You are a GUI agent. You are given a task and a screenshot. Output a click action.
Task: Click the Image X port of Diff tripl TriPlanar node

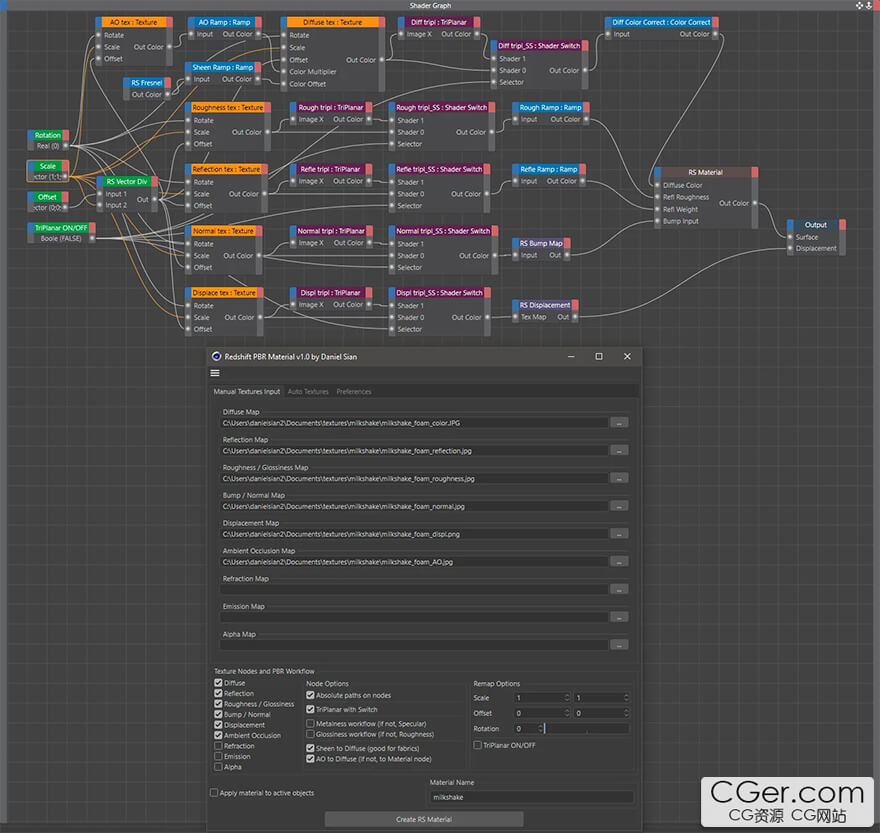point(401,34)
